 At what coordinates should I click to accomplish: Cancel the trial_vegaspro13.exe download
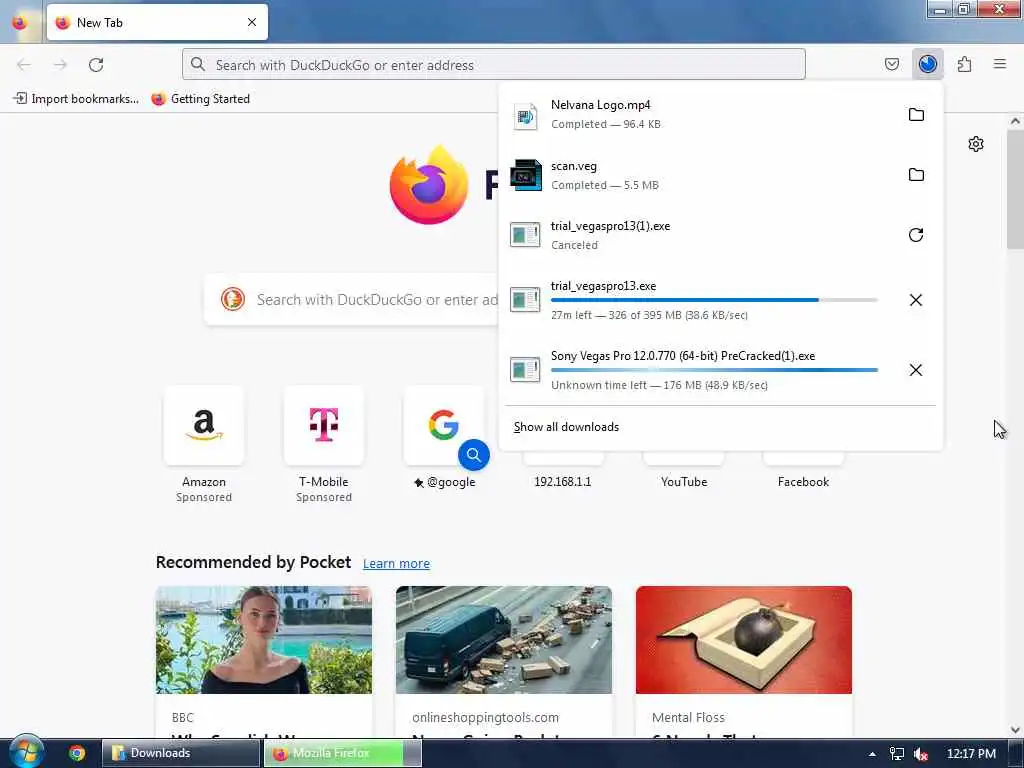[916, 300]
